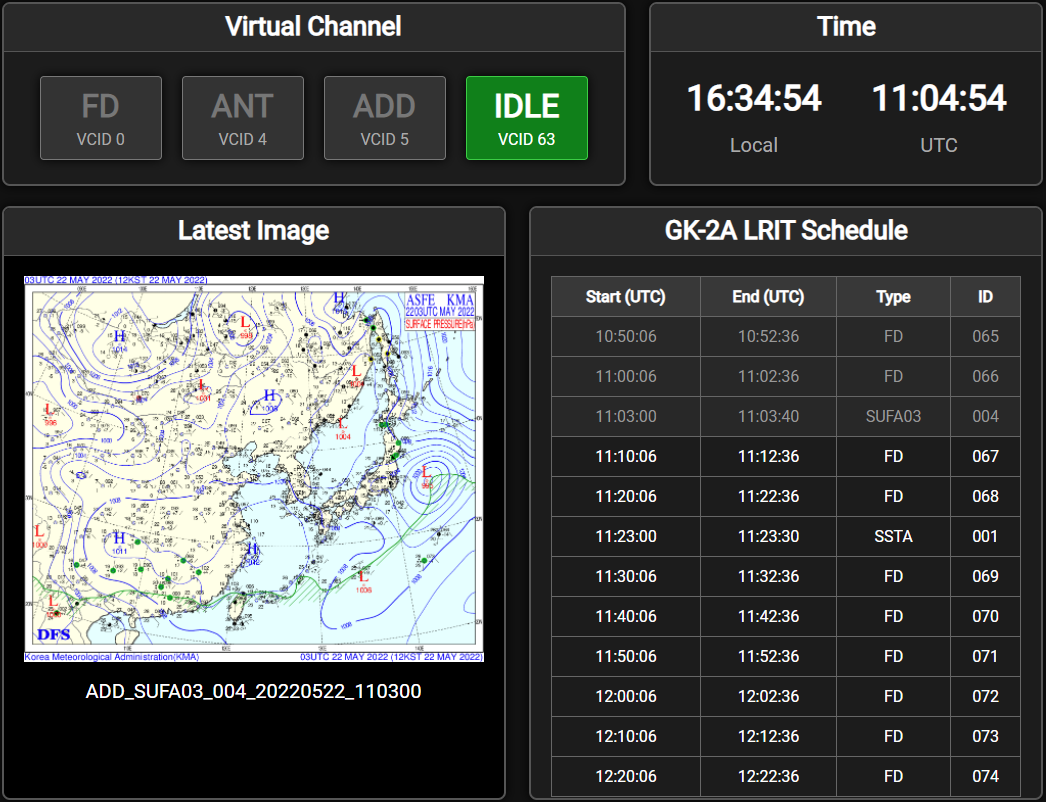Select the ADD VCID 5 channel

384,117
